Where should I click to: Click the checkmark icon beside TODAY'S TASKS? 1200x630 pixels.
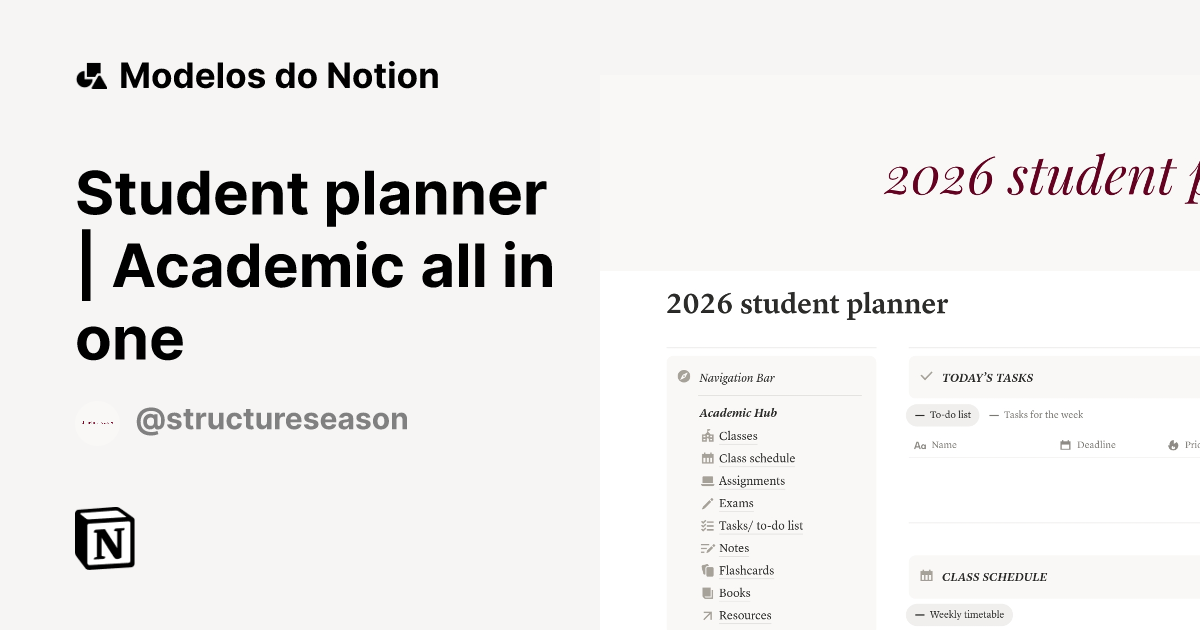(x=926, y=377)
